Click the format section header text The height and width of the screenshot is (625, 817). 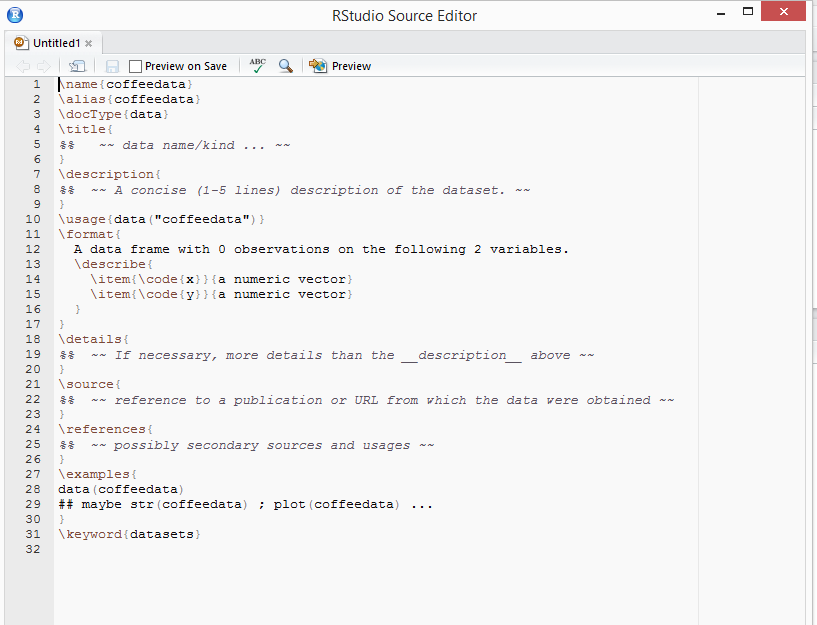pyautogui.click(x=88, y=234)
